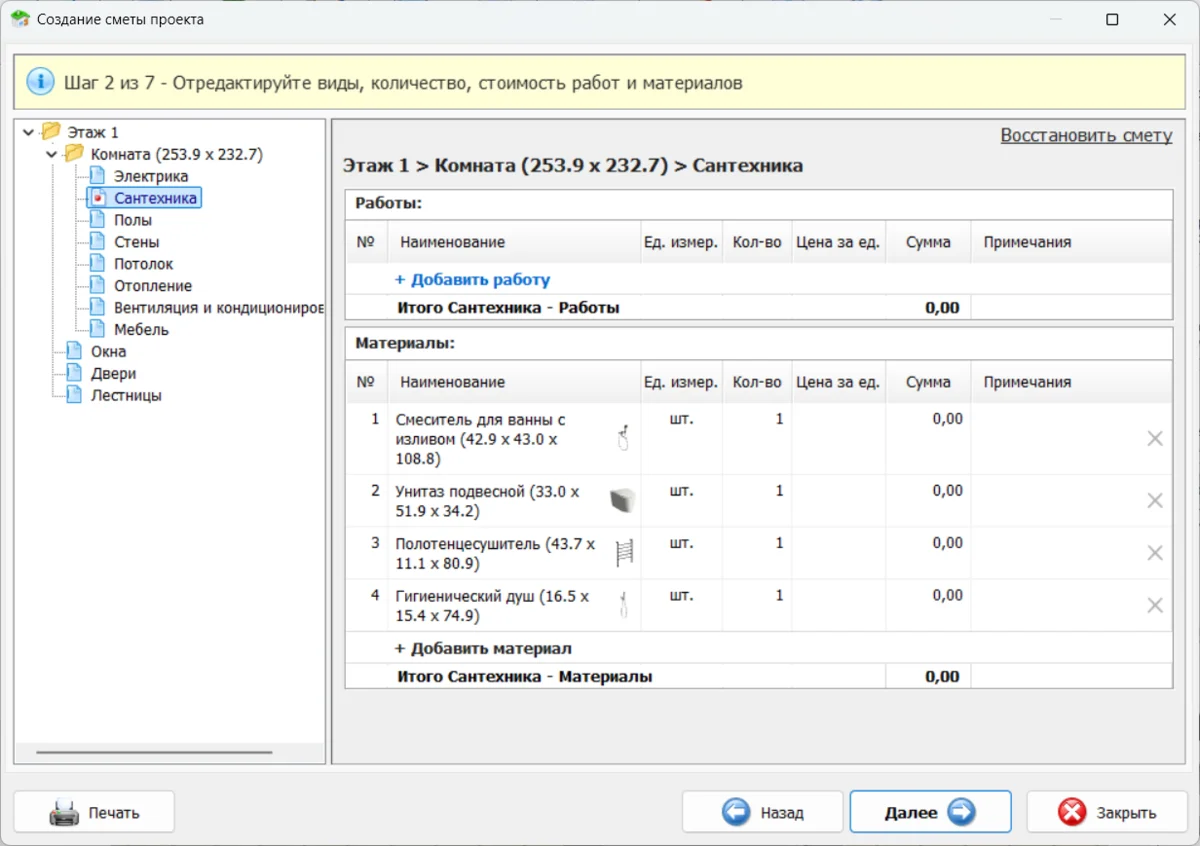Click the Смеситель для ванны с изливом name
This screenshot has width=1200, height=846.
pyautogui.click(x=481, y=439)
